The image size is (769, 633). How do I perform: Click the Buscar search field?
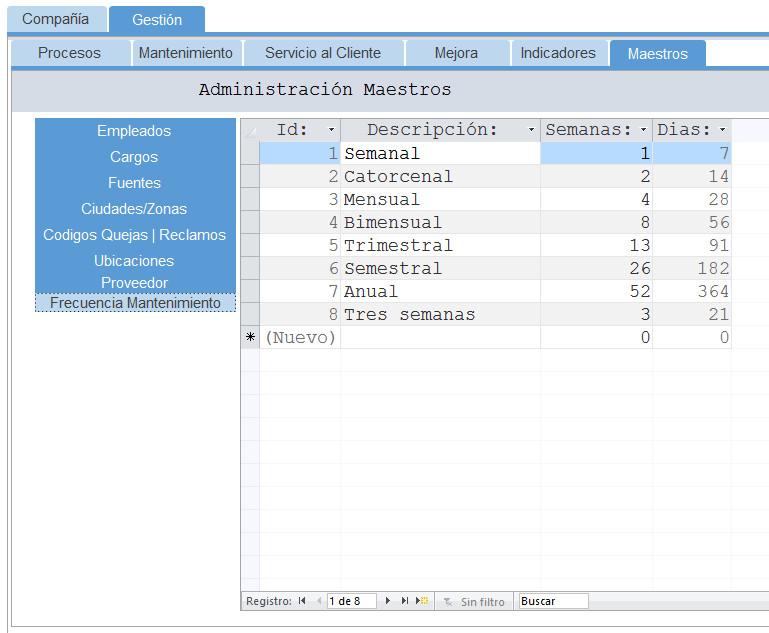click(553, 601)
